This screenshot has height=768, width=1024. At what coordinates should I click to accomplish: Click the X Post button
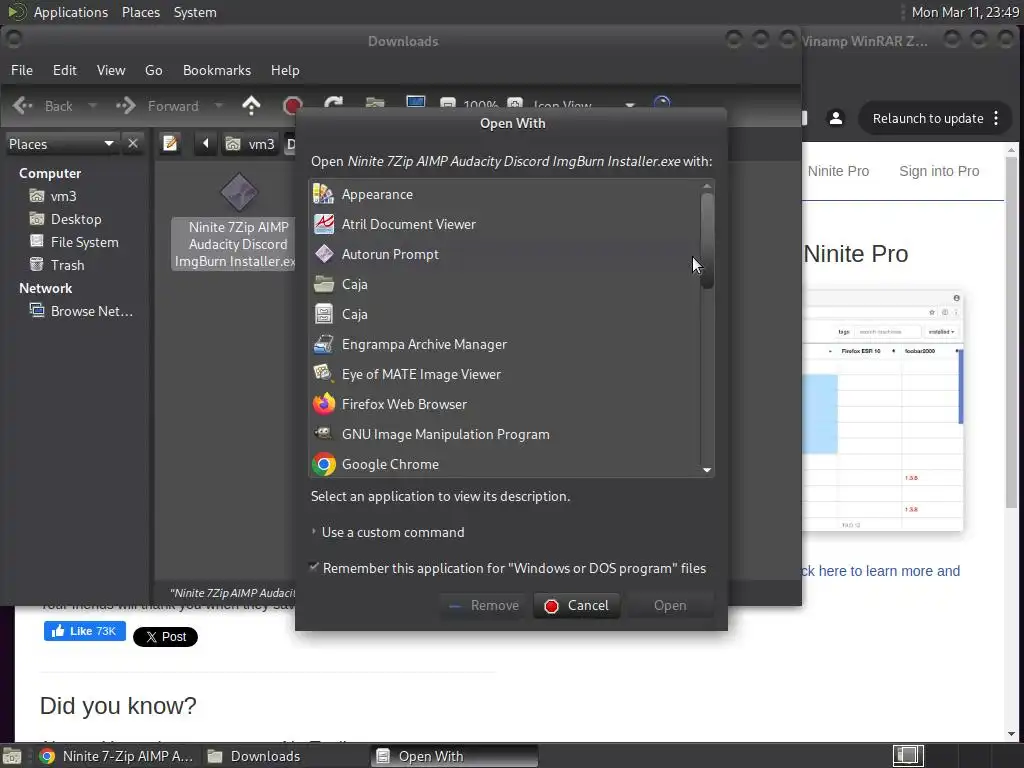pyautogui.click(x=165, y=637)
